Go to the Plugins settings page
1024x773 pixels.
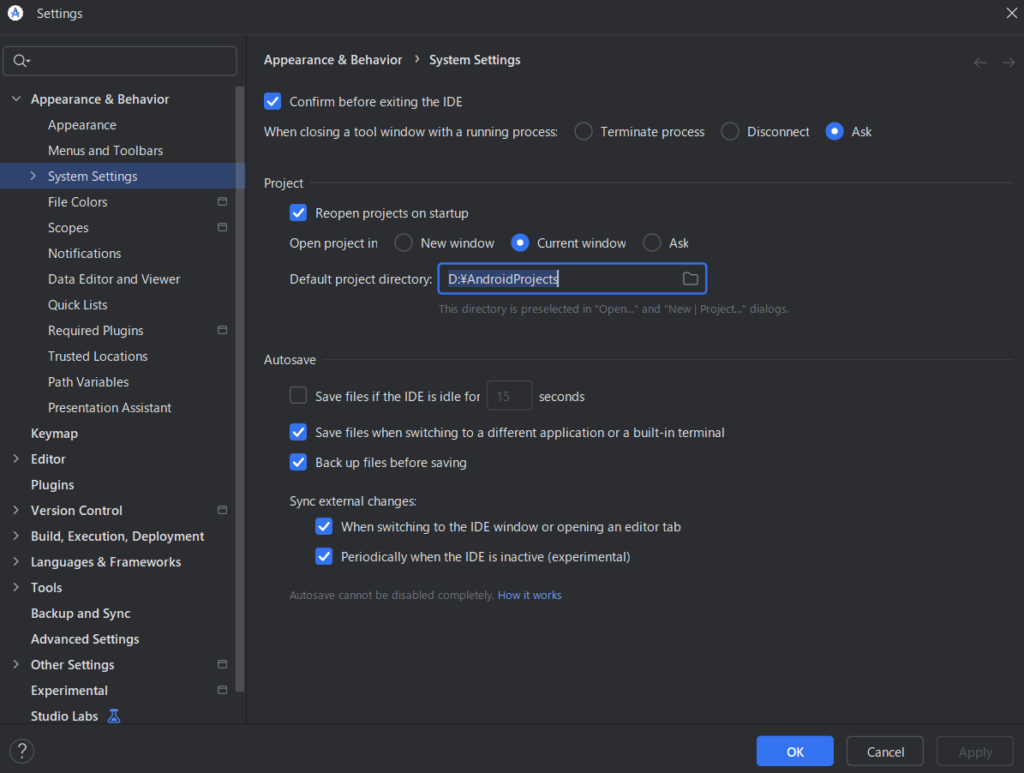[52, 485]
